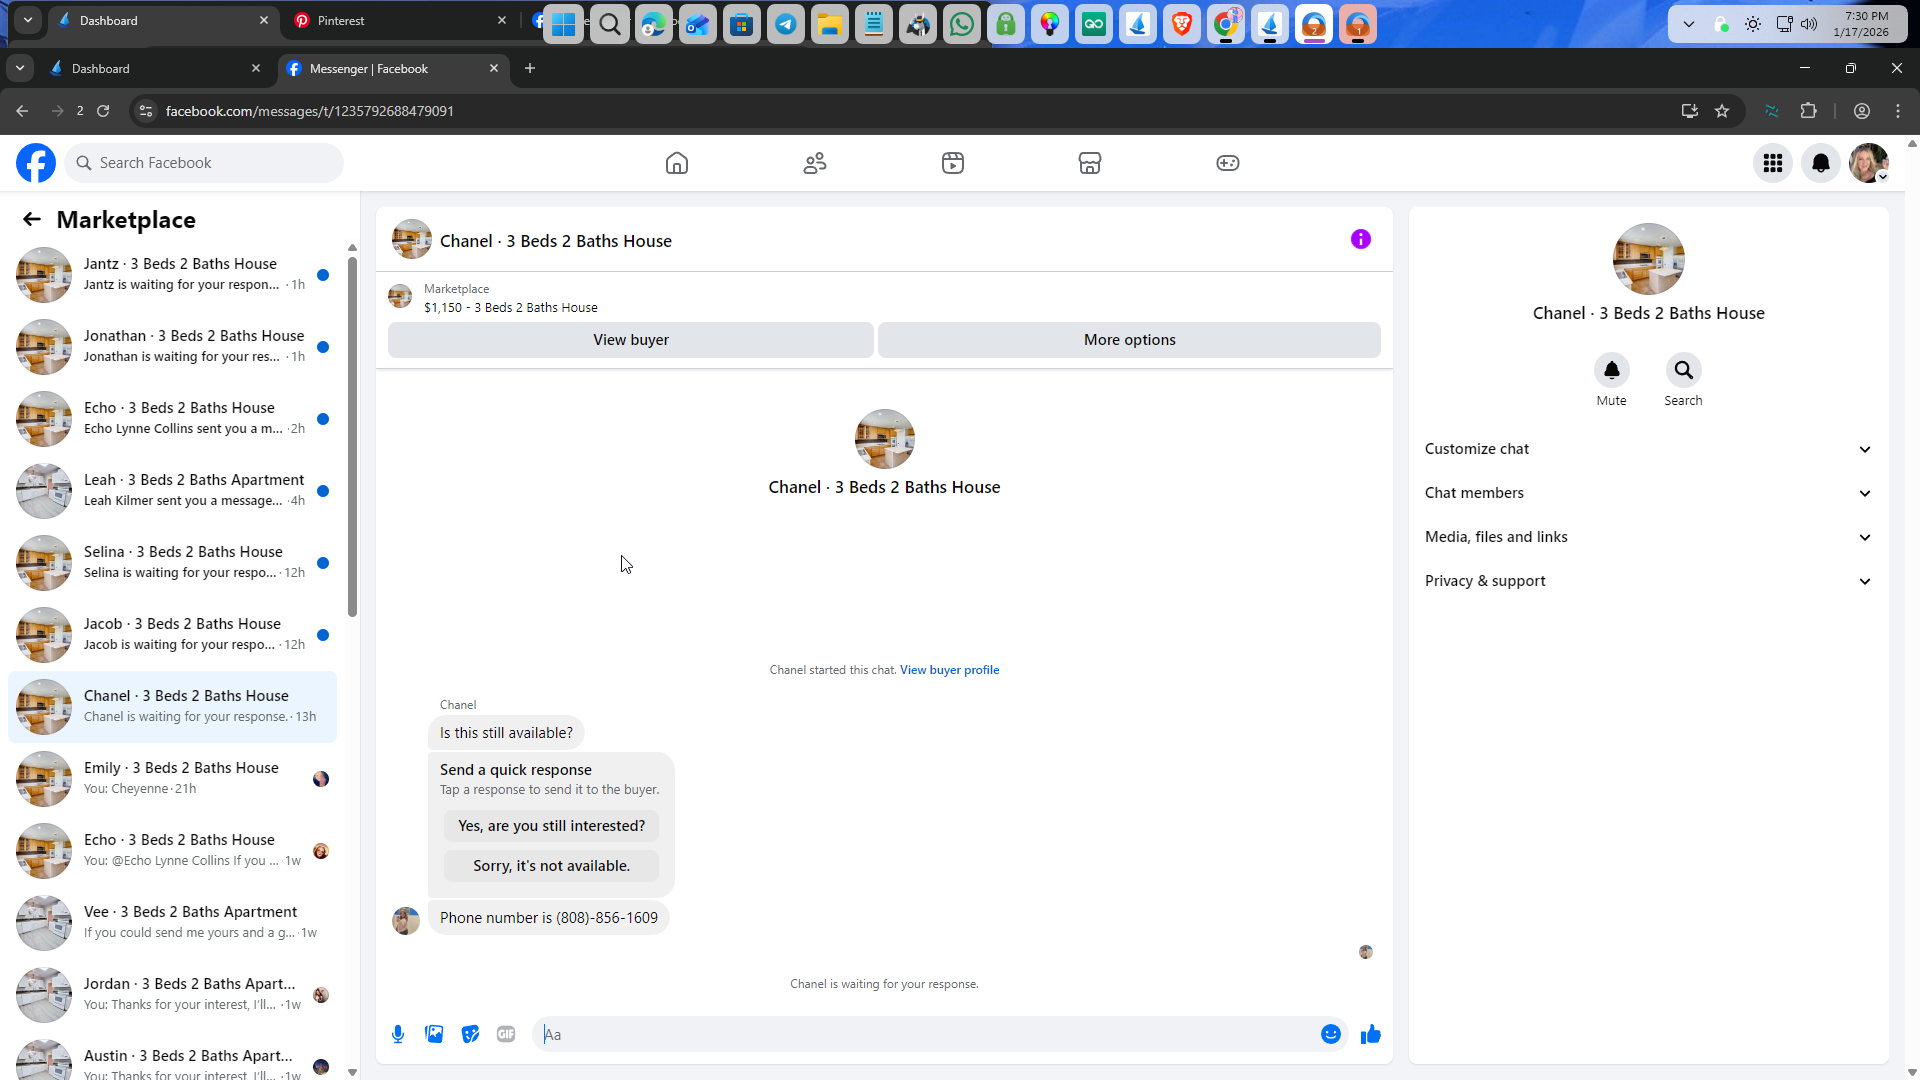Viewport: 1920px width, 1080px height.
Task: Open the emoji picker in message box
Action: click(1330, 1034)
